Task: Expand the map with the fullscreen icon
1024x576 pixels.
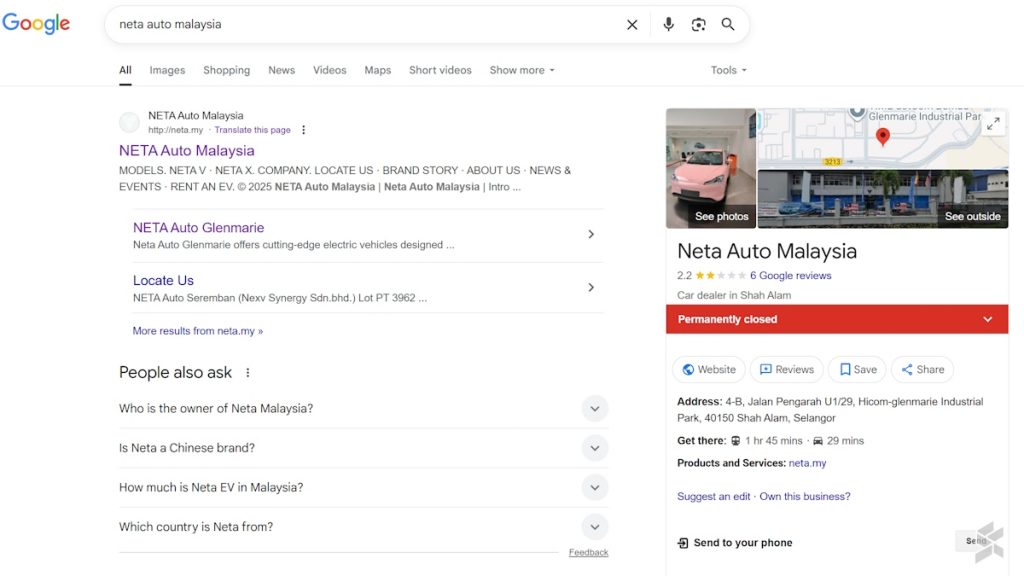Action: 993,124
